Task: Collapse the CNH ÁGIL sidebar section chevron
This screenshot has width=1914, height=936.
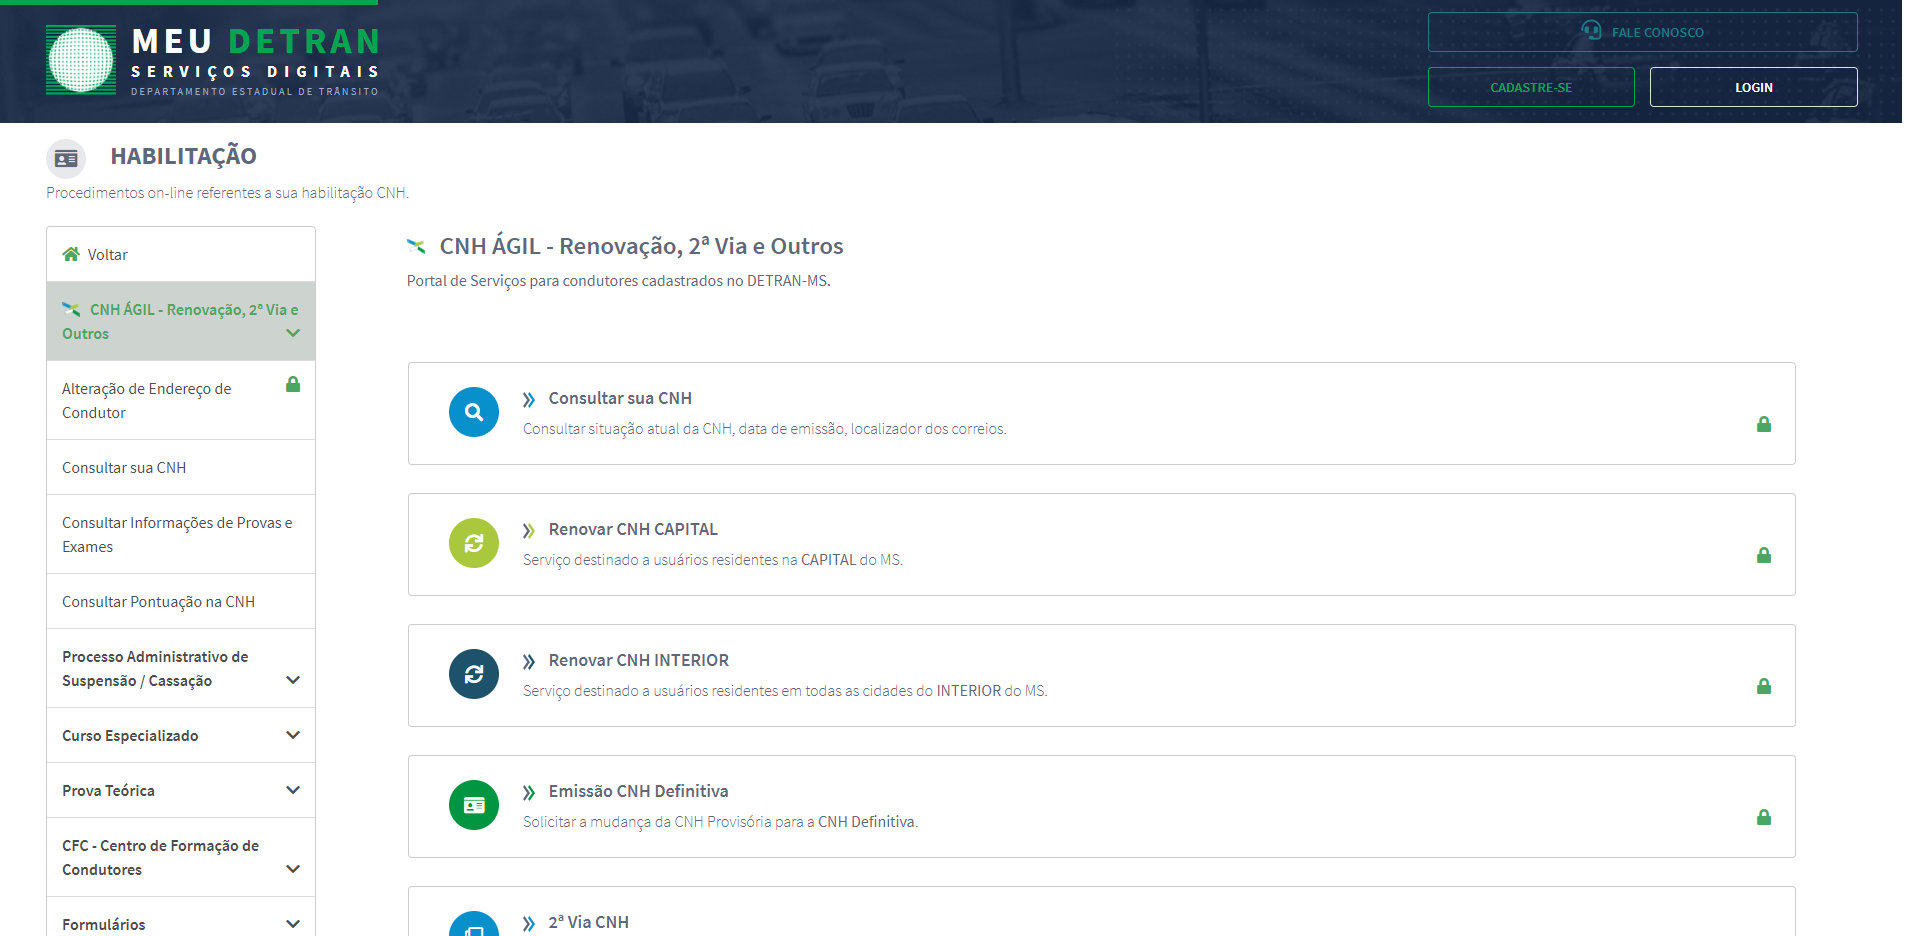Action: coord(293,333)
